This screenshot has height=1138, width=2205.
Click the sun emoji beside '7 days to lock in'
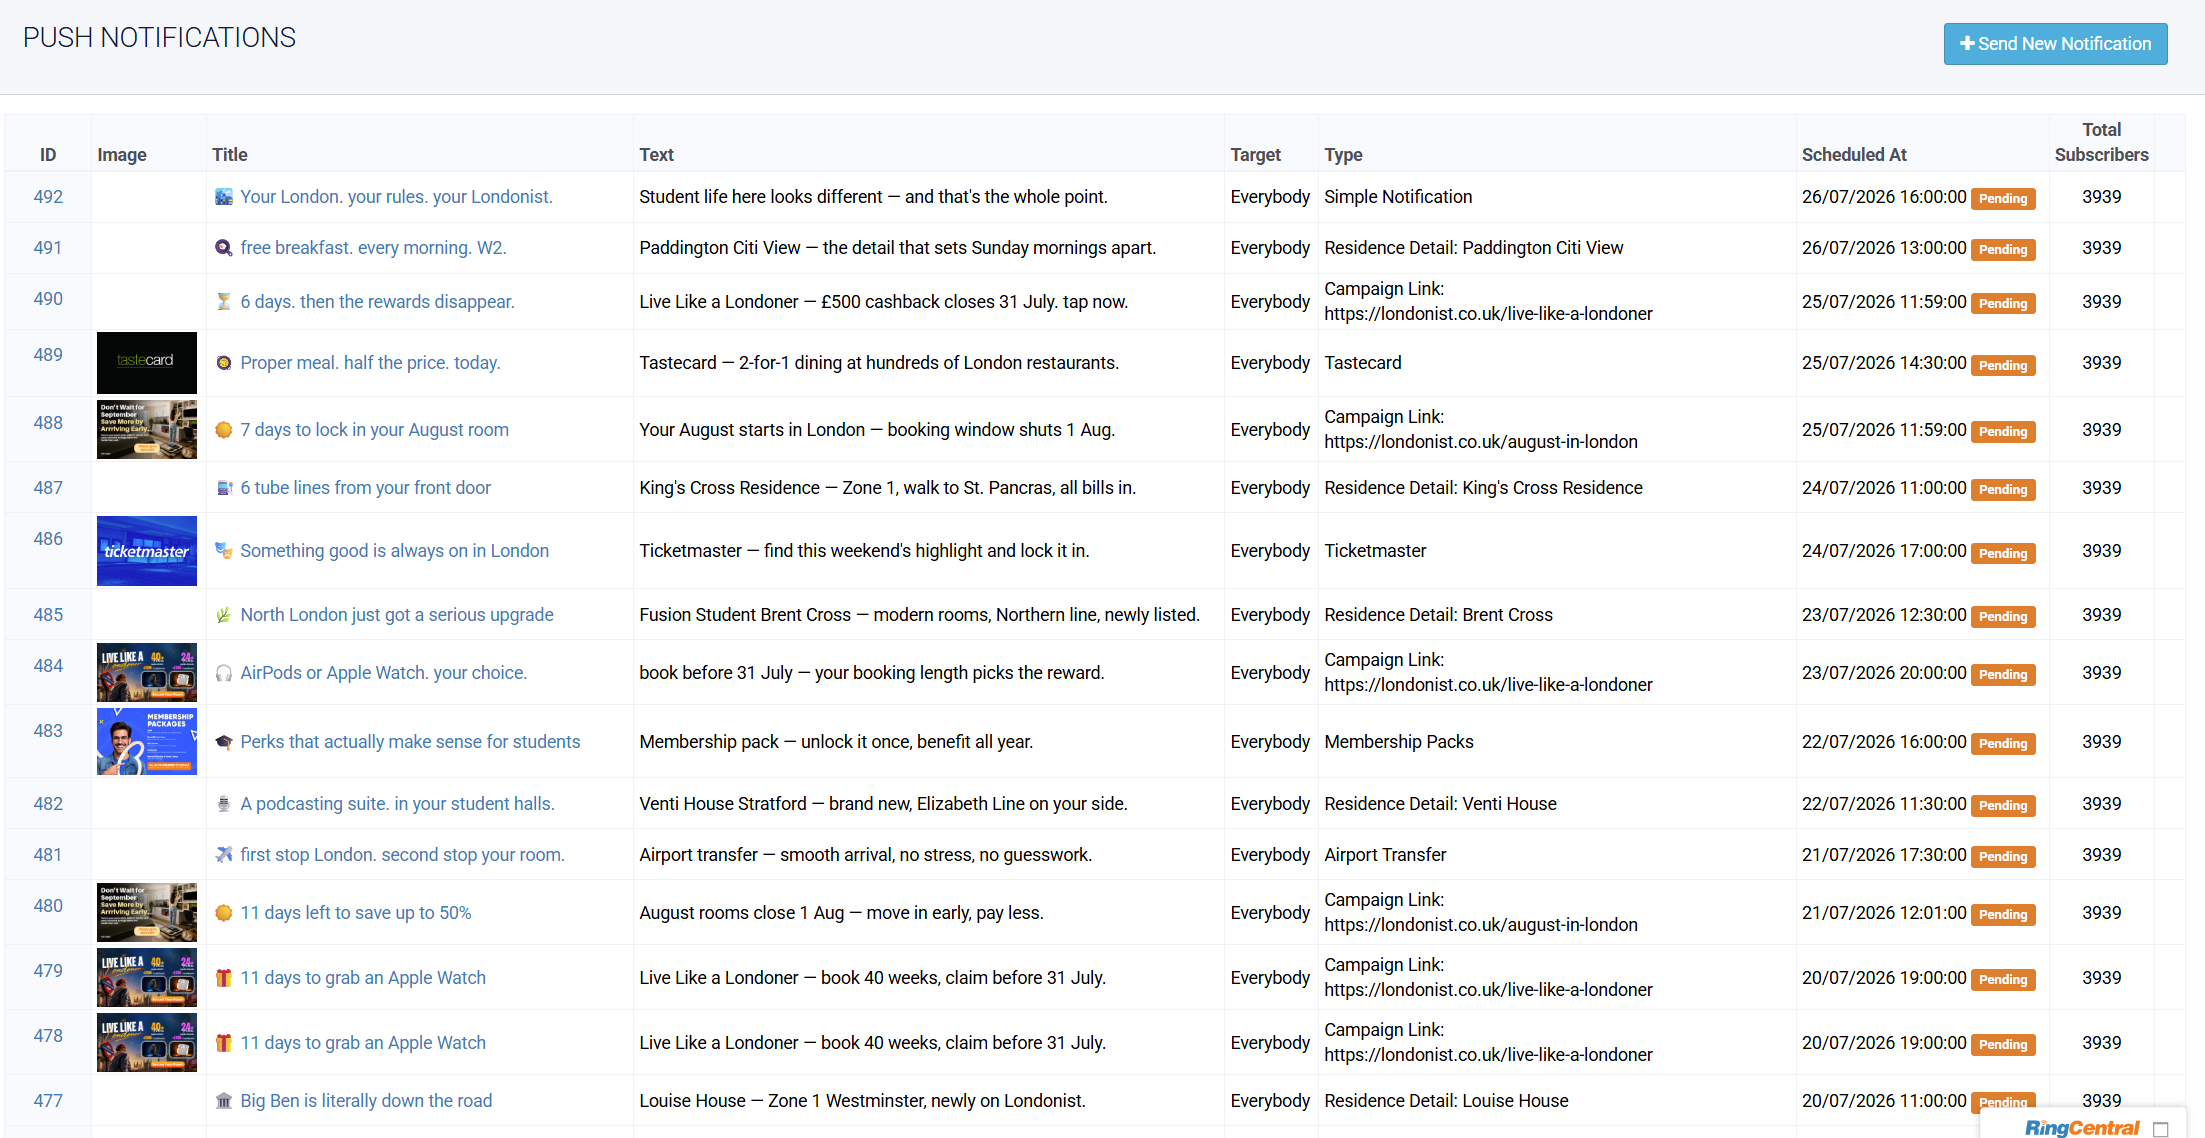coord(224,430)
